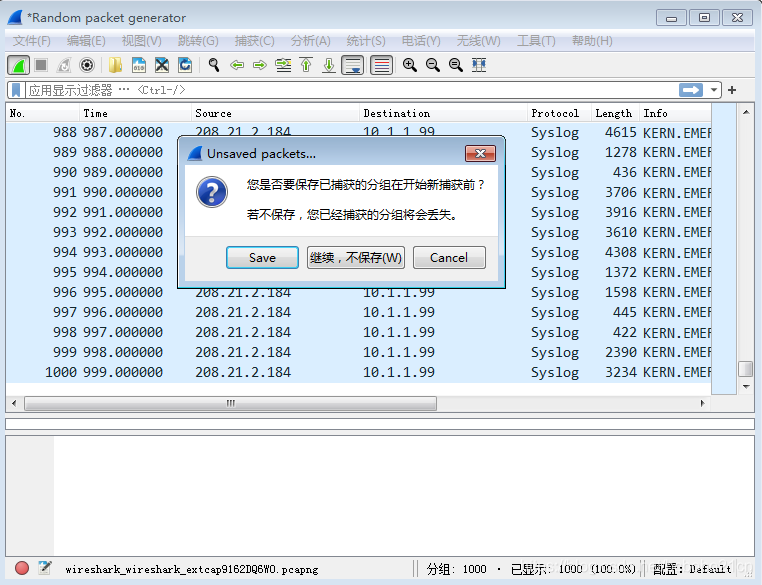Open the 捕获(C) menu
Screen dimensions: 762x585
tap(254, 41)
